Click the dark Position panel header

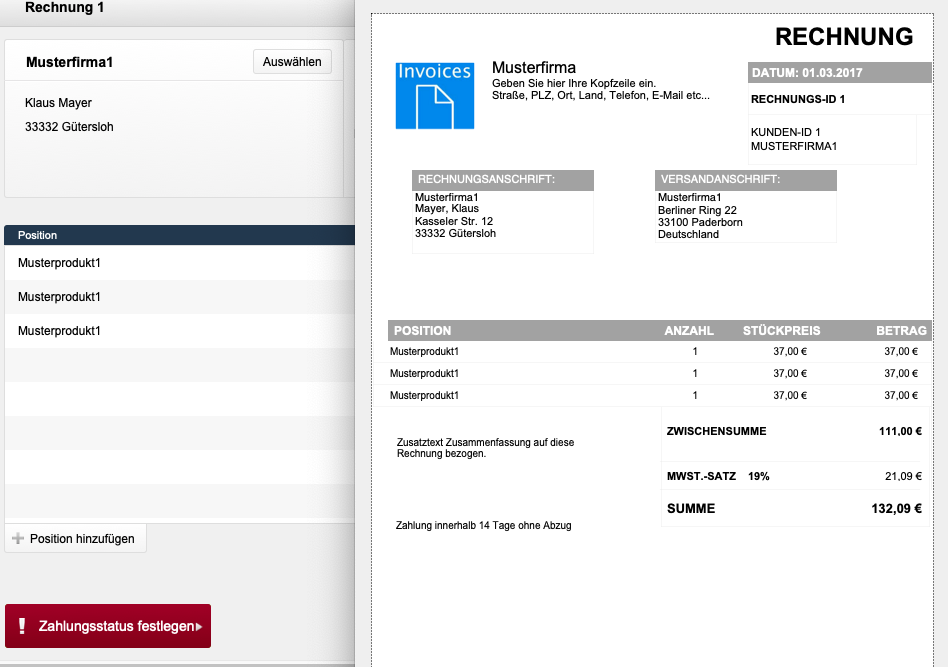point(40,235)
